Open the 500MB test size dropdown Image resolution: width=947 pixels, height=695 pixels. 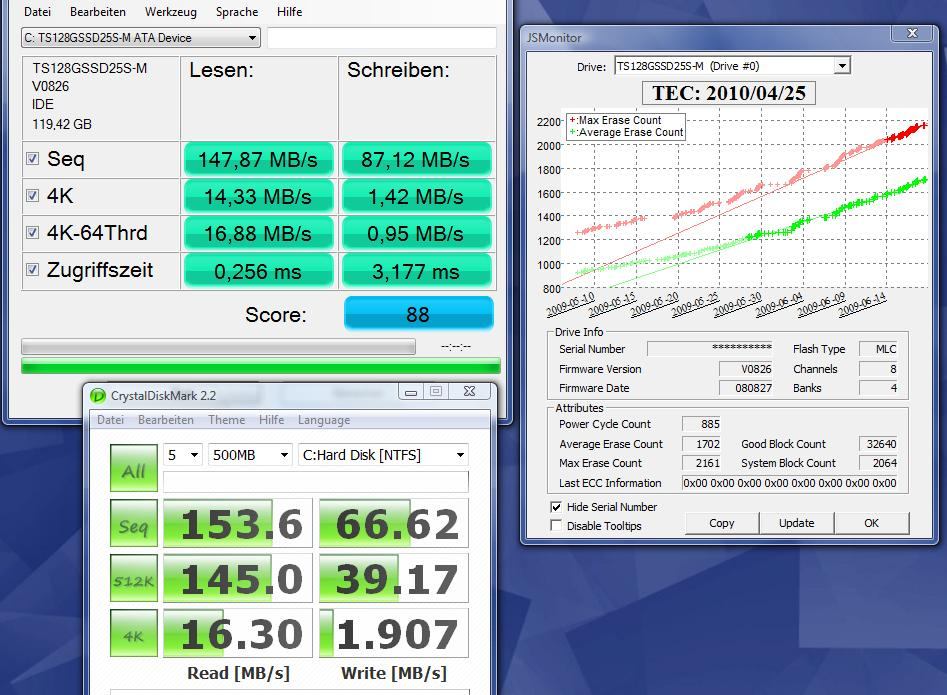pos(250,455)
